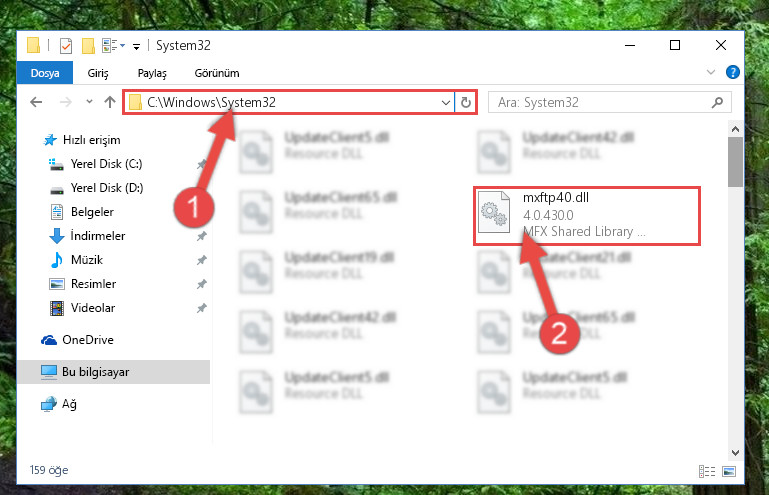Go up one folder level
This screenshot has width=769, height=495.
110,102
